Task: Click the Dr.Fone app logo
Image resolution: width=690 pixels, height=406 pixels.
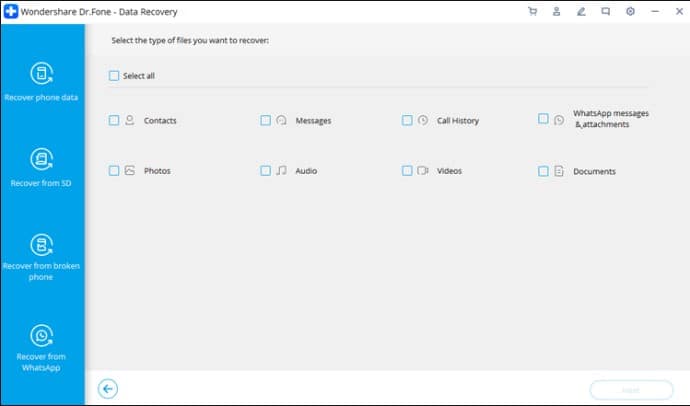Action: pos(11,11)
